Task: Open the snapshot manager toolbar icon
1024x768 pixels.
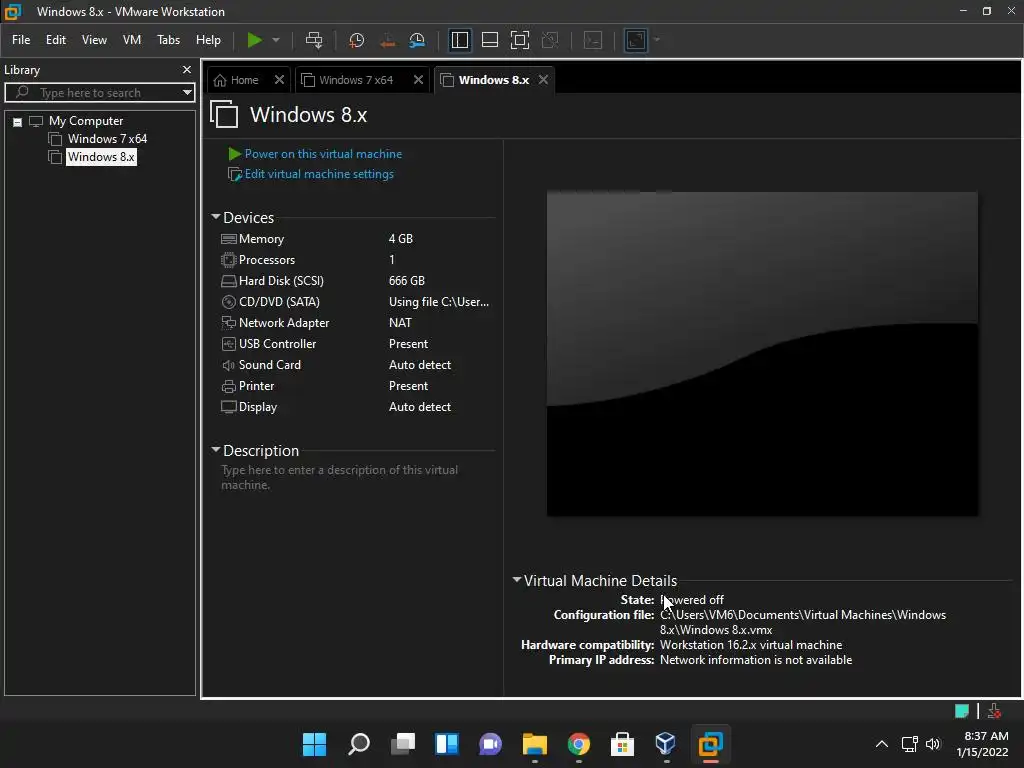Action: tap(417, 40)
